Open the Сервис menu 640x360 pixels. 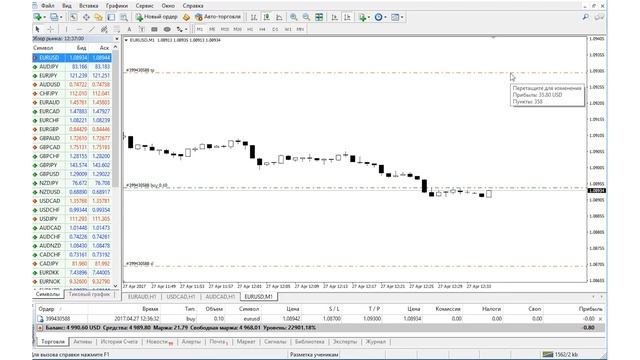coord(144,6)
